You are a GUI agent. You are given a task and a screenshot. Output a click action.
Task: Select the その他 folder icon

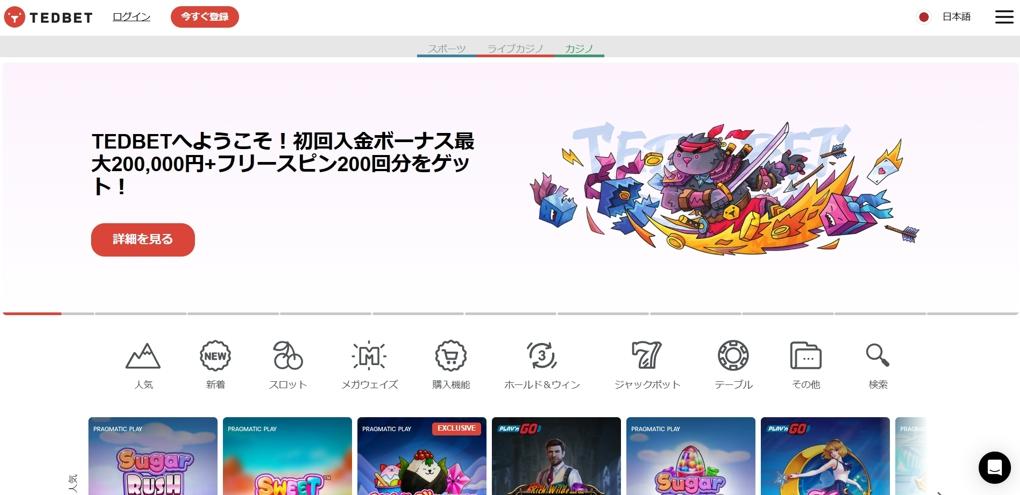point(806,356)
